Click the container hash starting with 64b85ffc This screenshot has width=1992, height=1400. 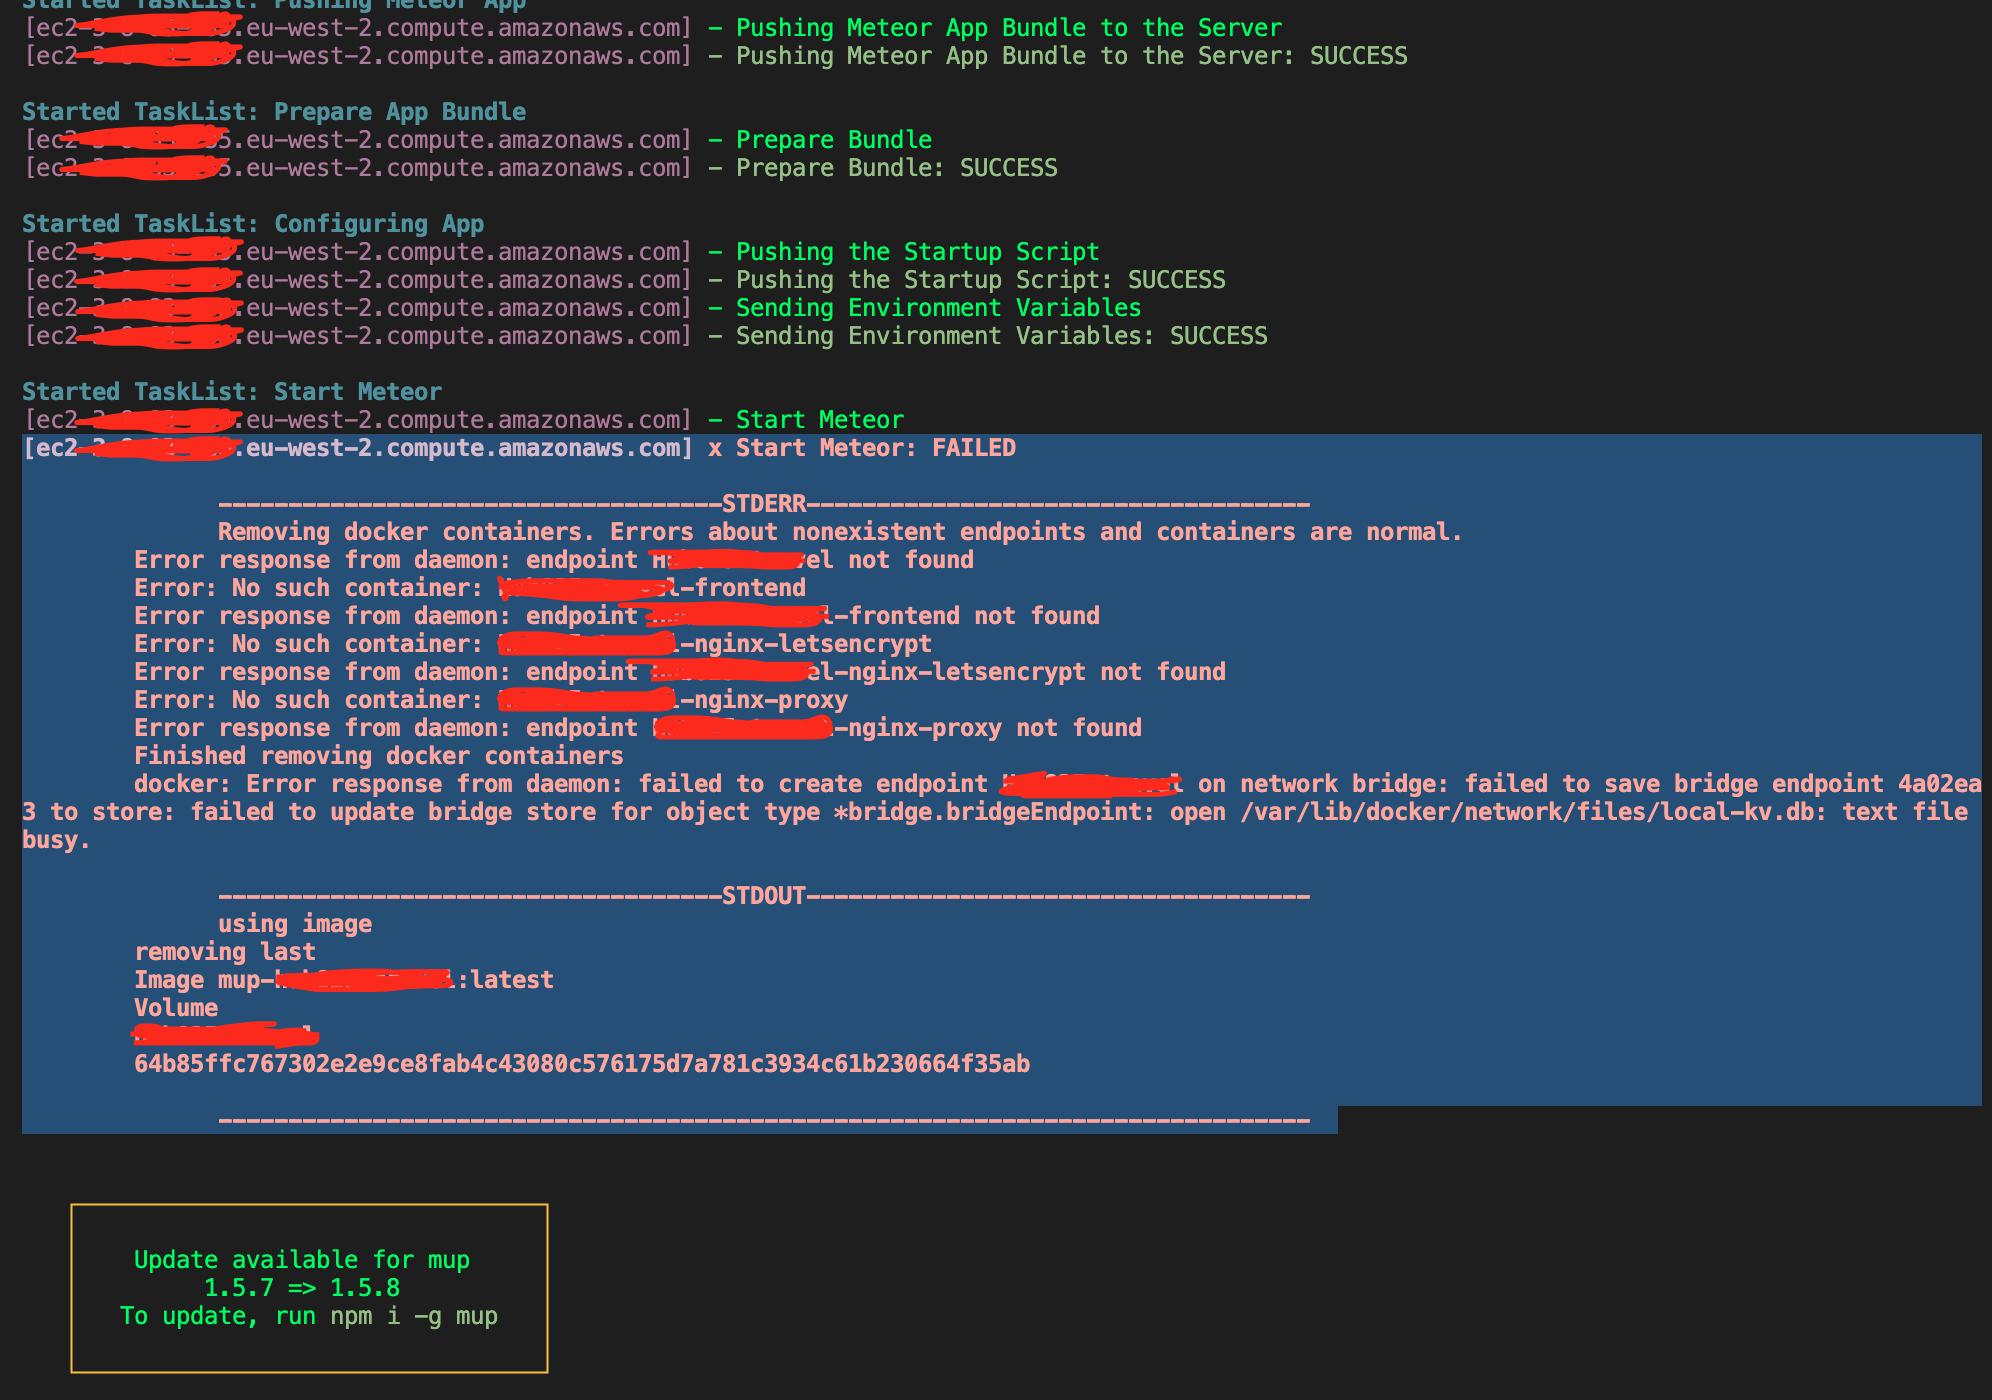click(x=581, y=1064)
